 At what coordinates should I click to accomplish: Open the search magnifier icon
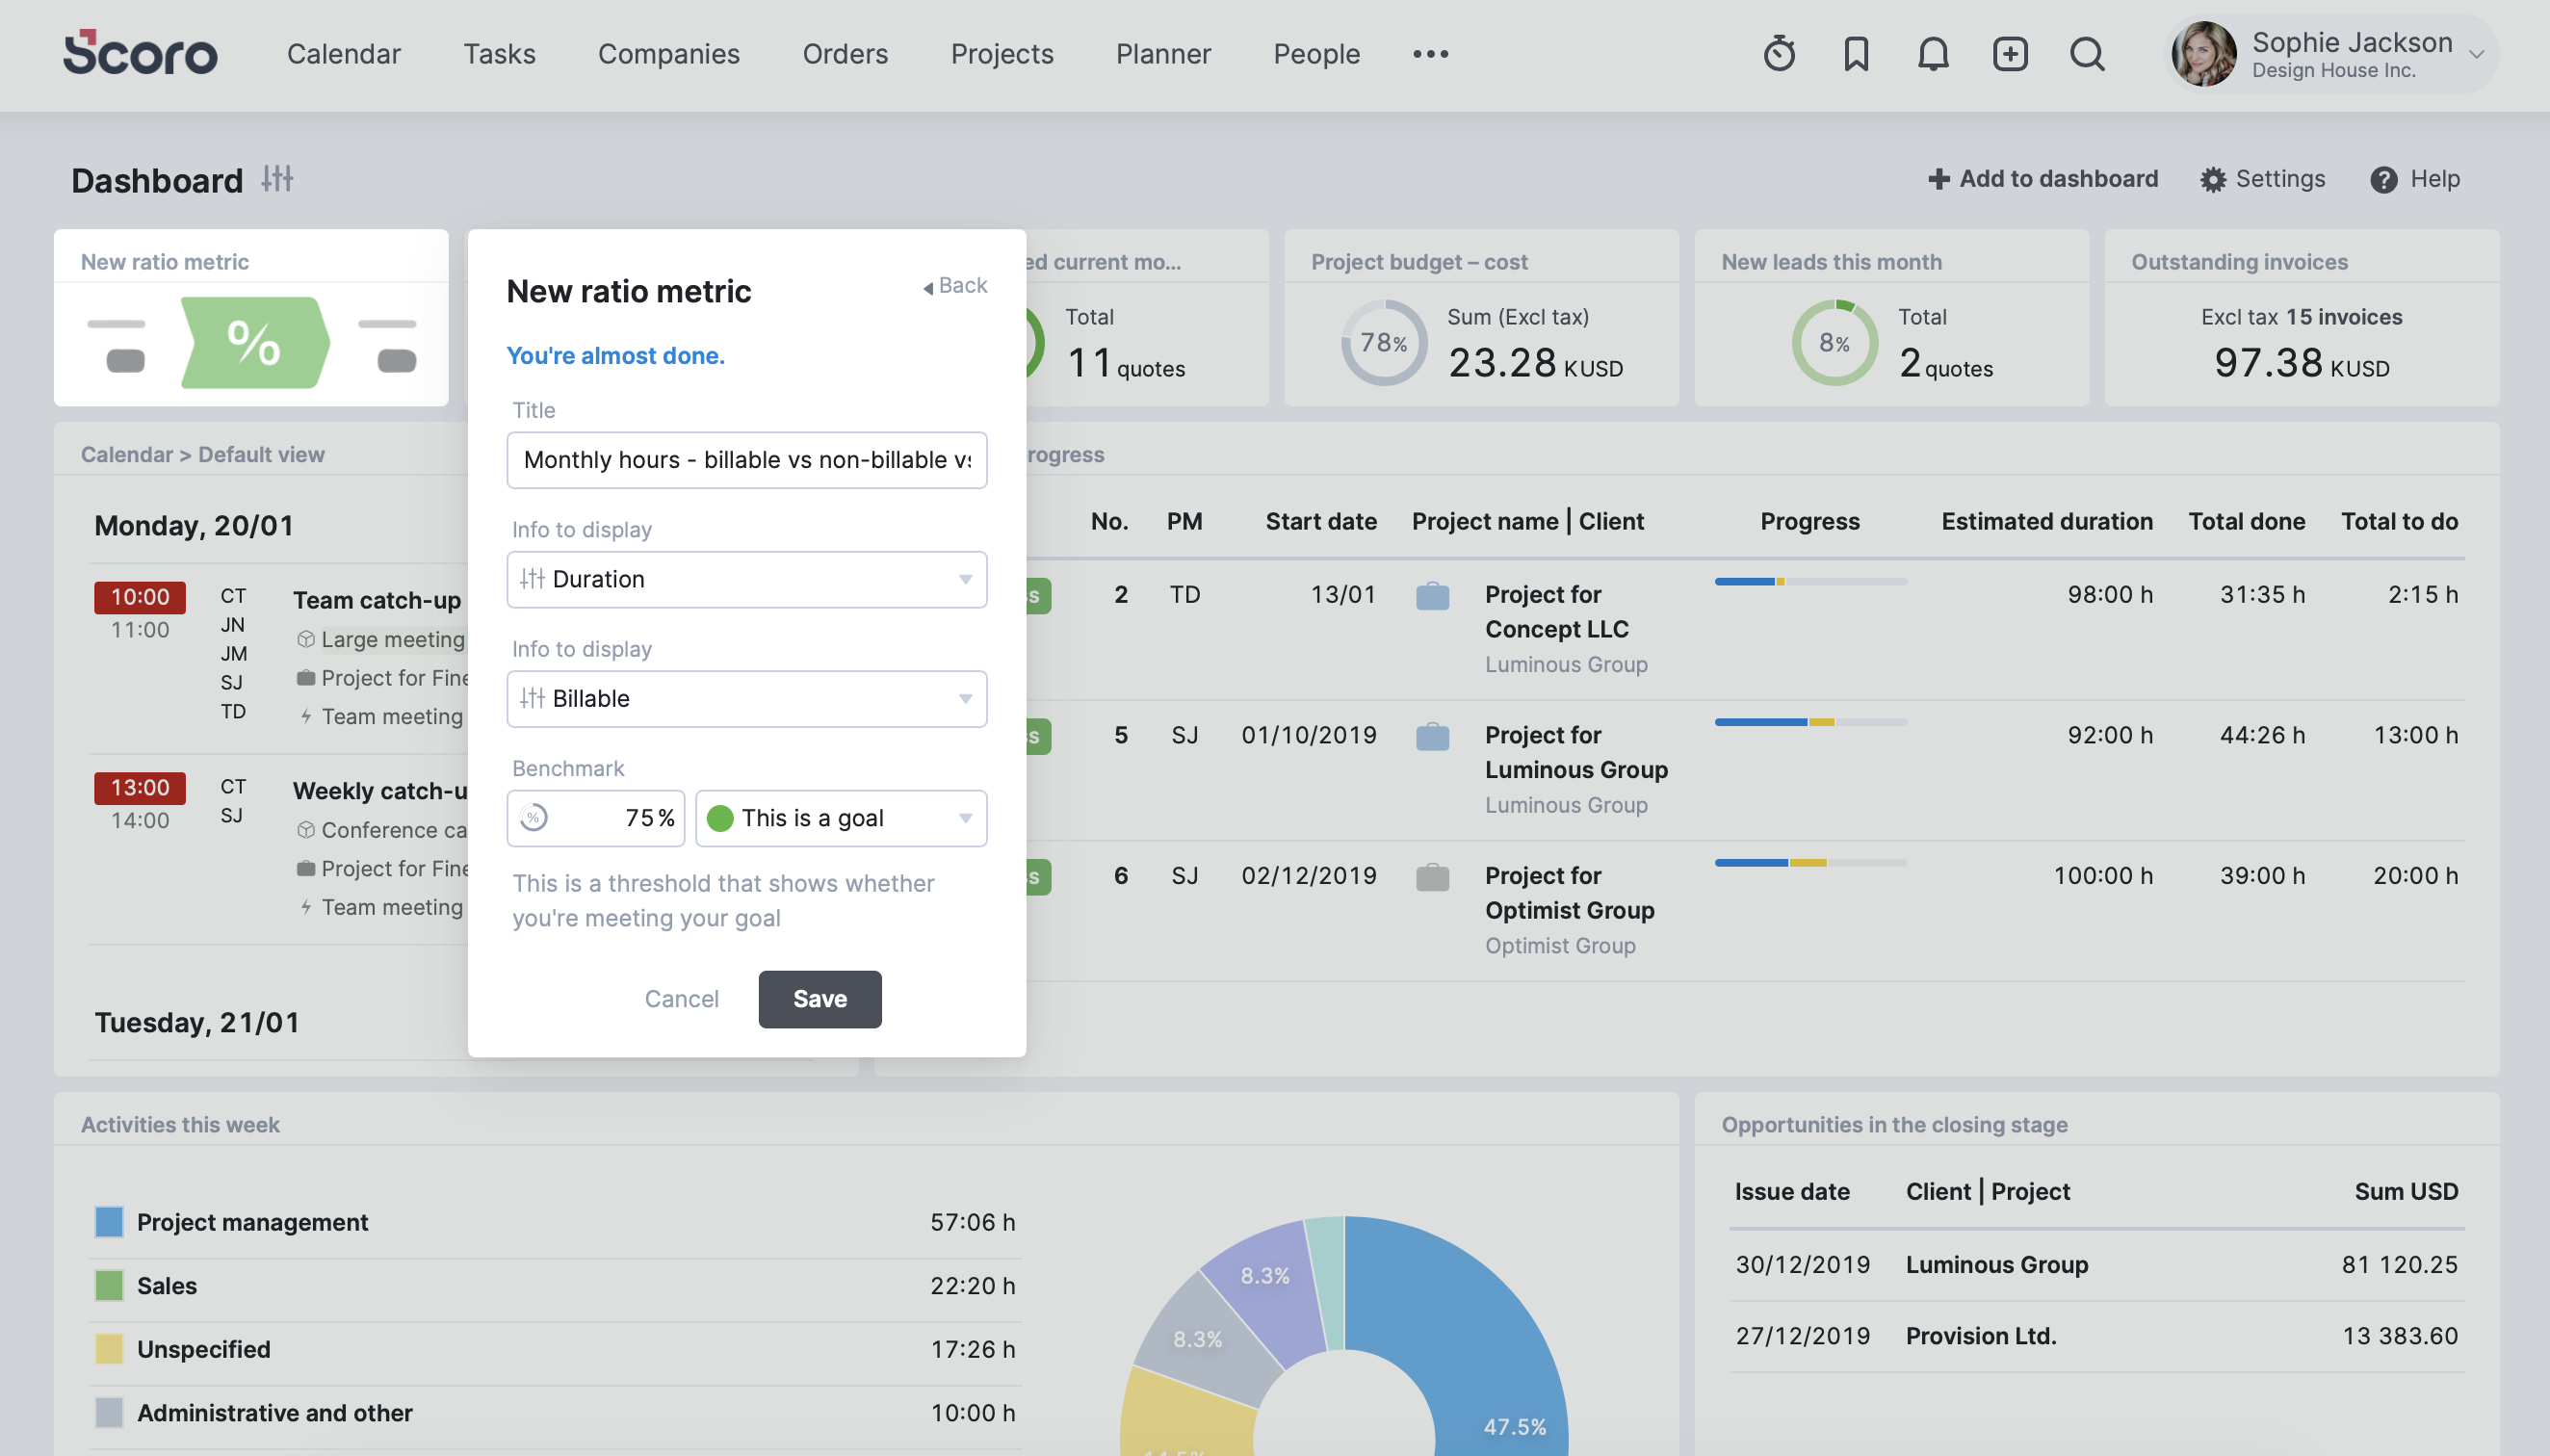point(2087,54)
